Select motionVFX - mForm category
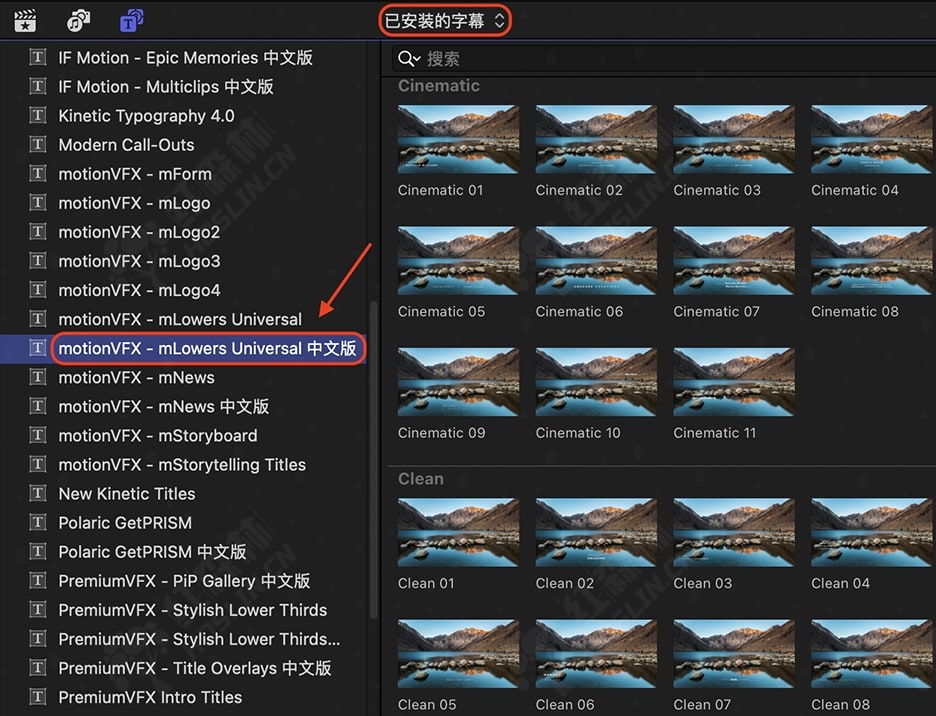Screen dimensions: 936x716 coord(135,174)
